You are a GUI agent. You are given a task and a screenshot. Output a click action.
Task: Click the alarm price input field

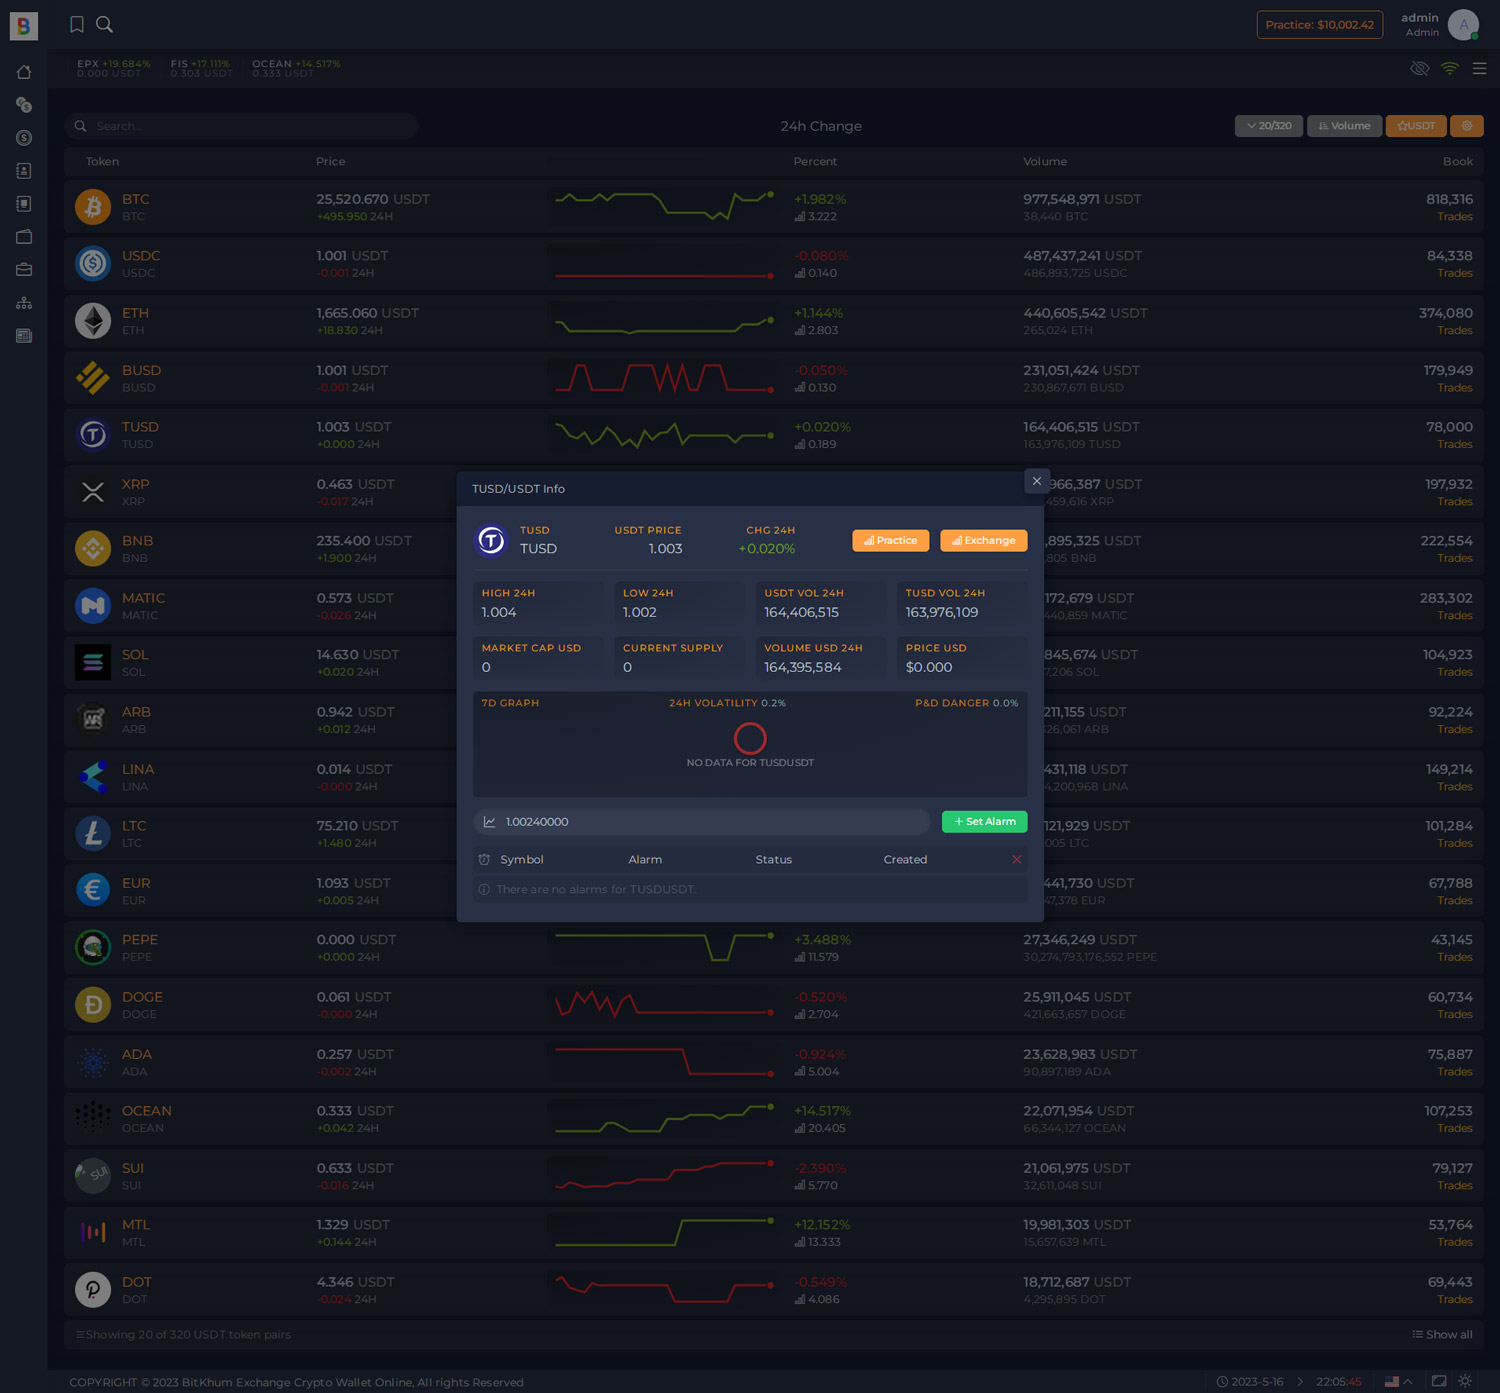click(x=702, y=822)
